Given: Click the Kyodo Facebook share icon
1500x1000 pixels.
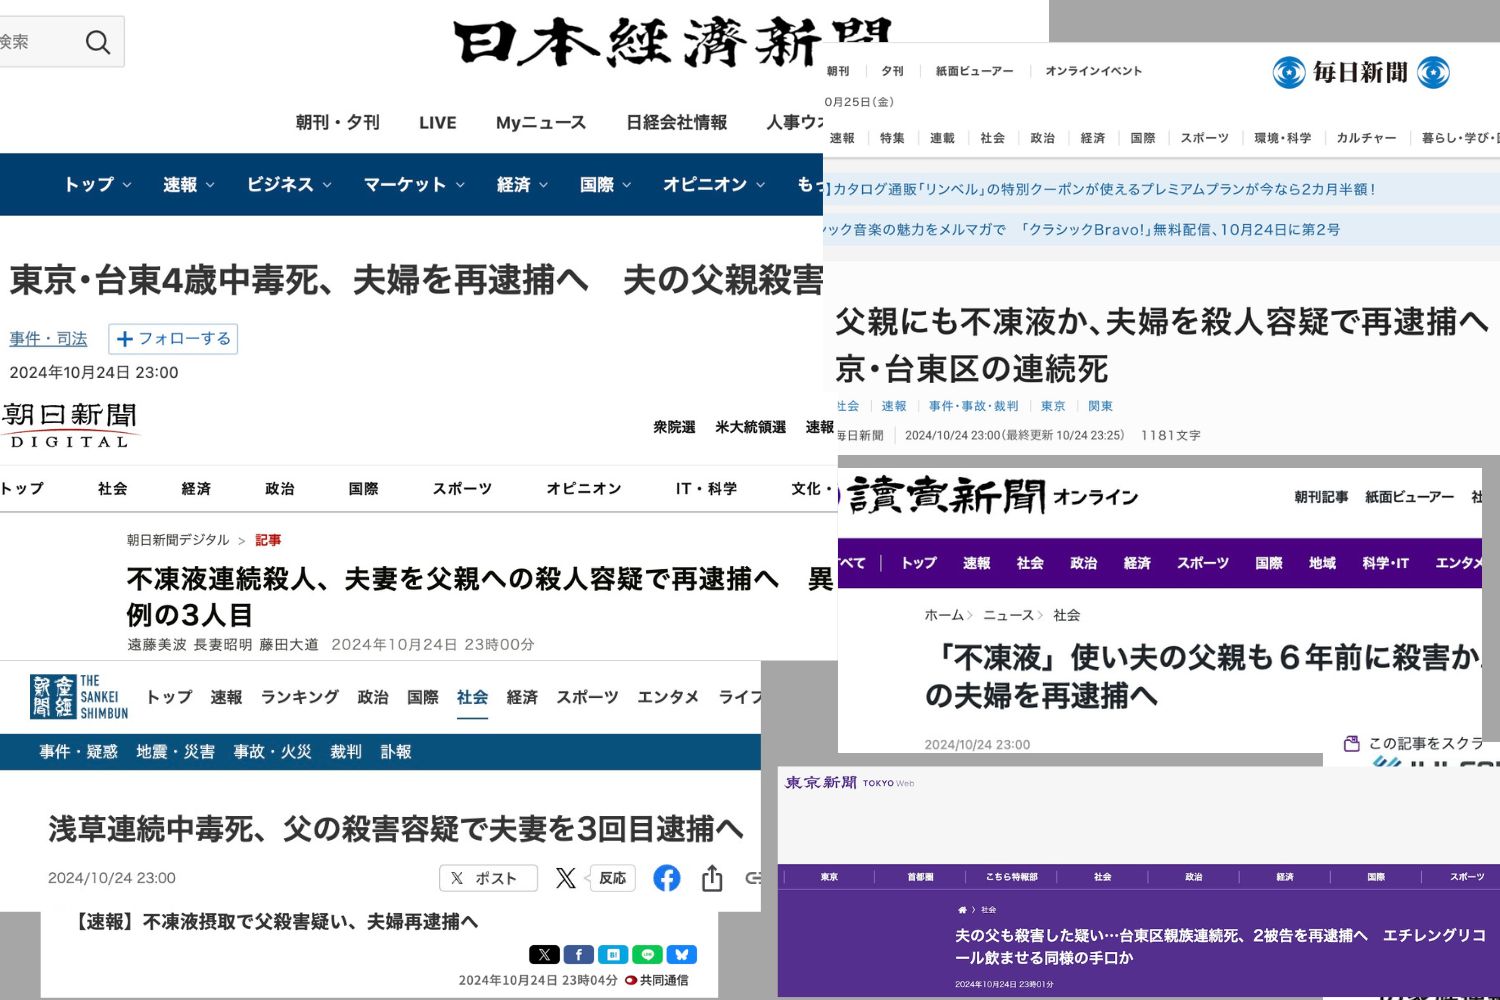Looking at the screenshot, I should point(578,955).
